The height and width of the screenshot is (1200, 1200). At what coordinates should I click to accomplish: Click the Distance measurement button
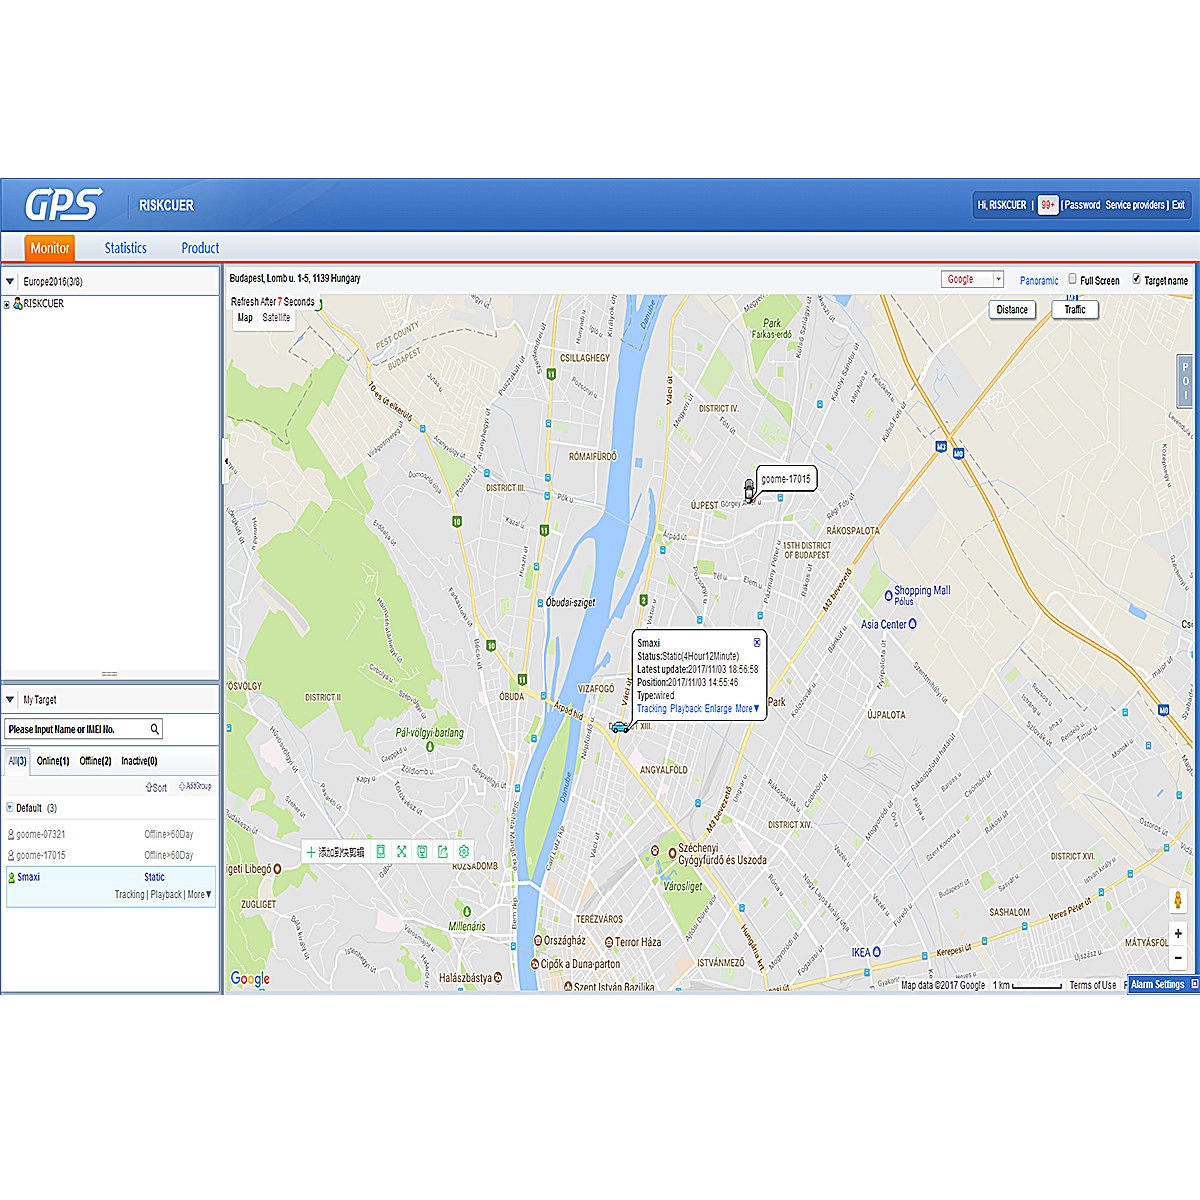coord(1012,310)
